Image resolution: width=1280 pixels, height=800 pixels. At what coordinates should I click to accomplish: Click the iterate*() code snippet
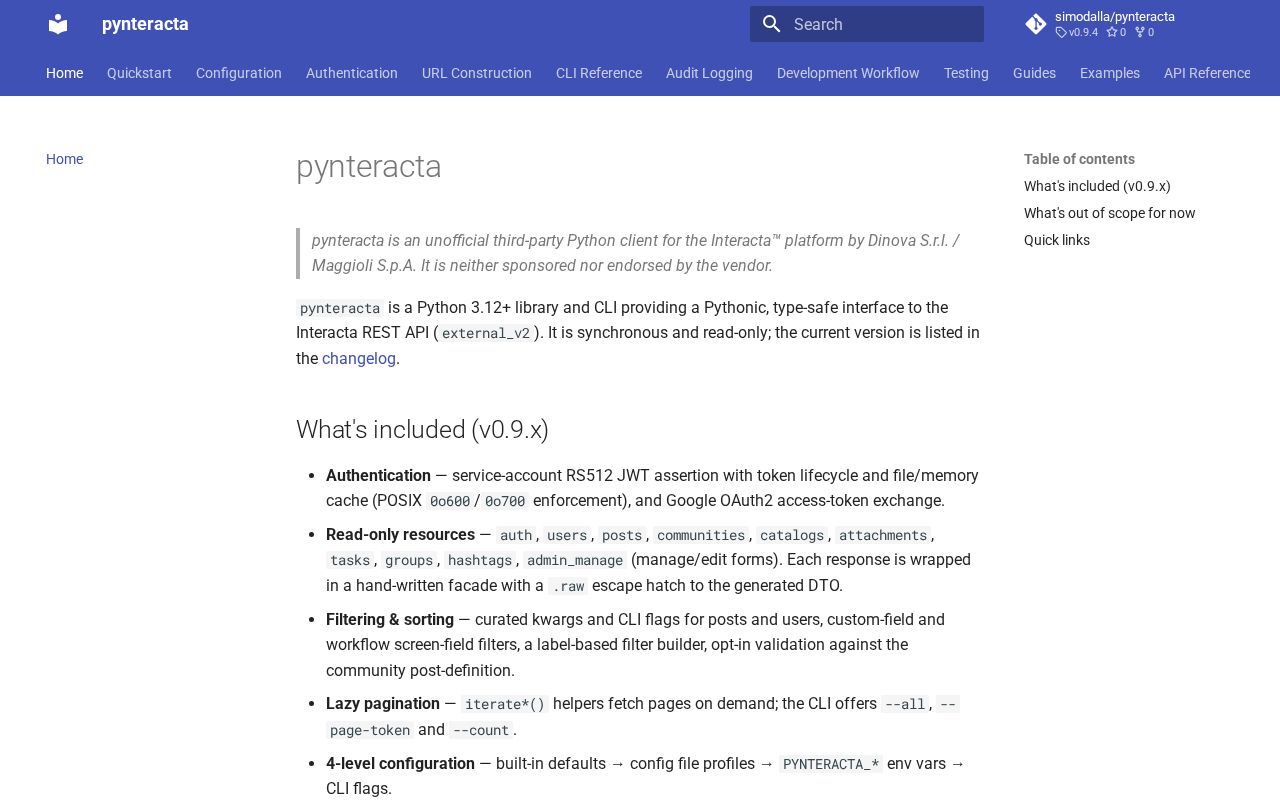[505, 704]
